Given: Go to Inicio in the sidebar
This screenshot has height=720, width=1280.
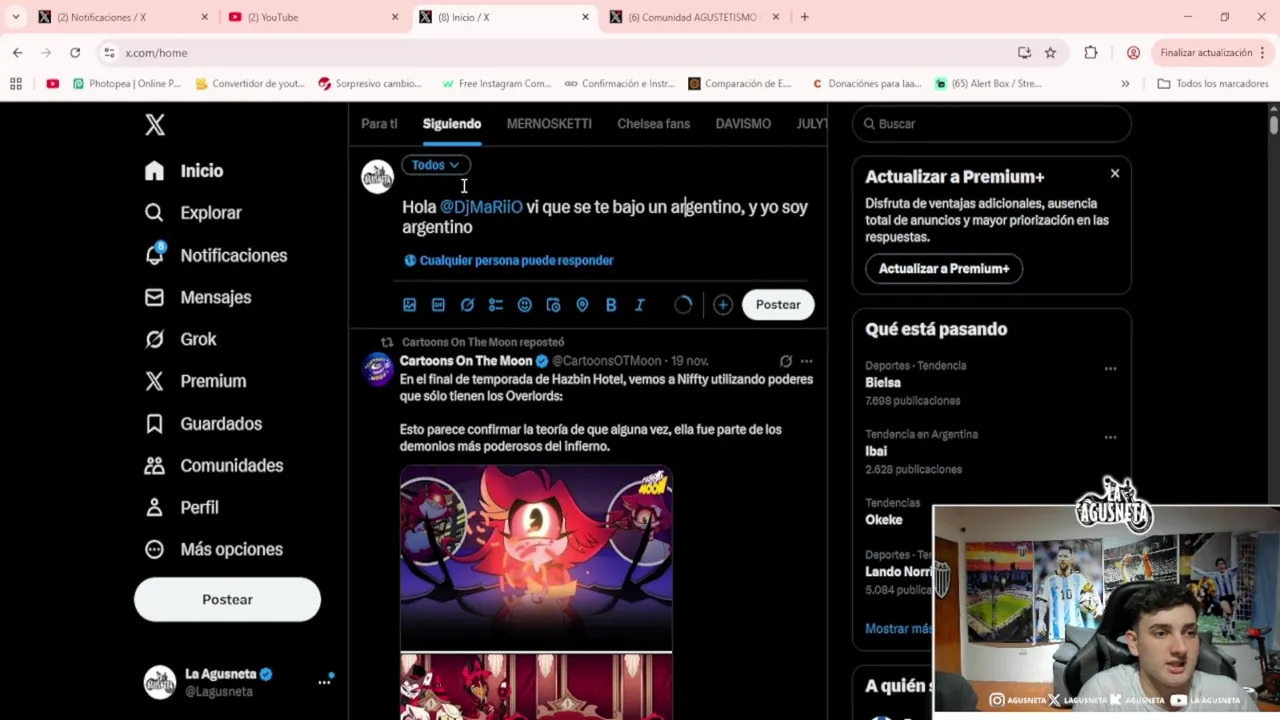Looking at the screenshot, I should point(184,171).
